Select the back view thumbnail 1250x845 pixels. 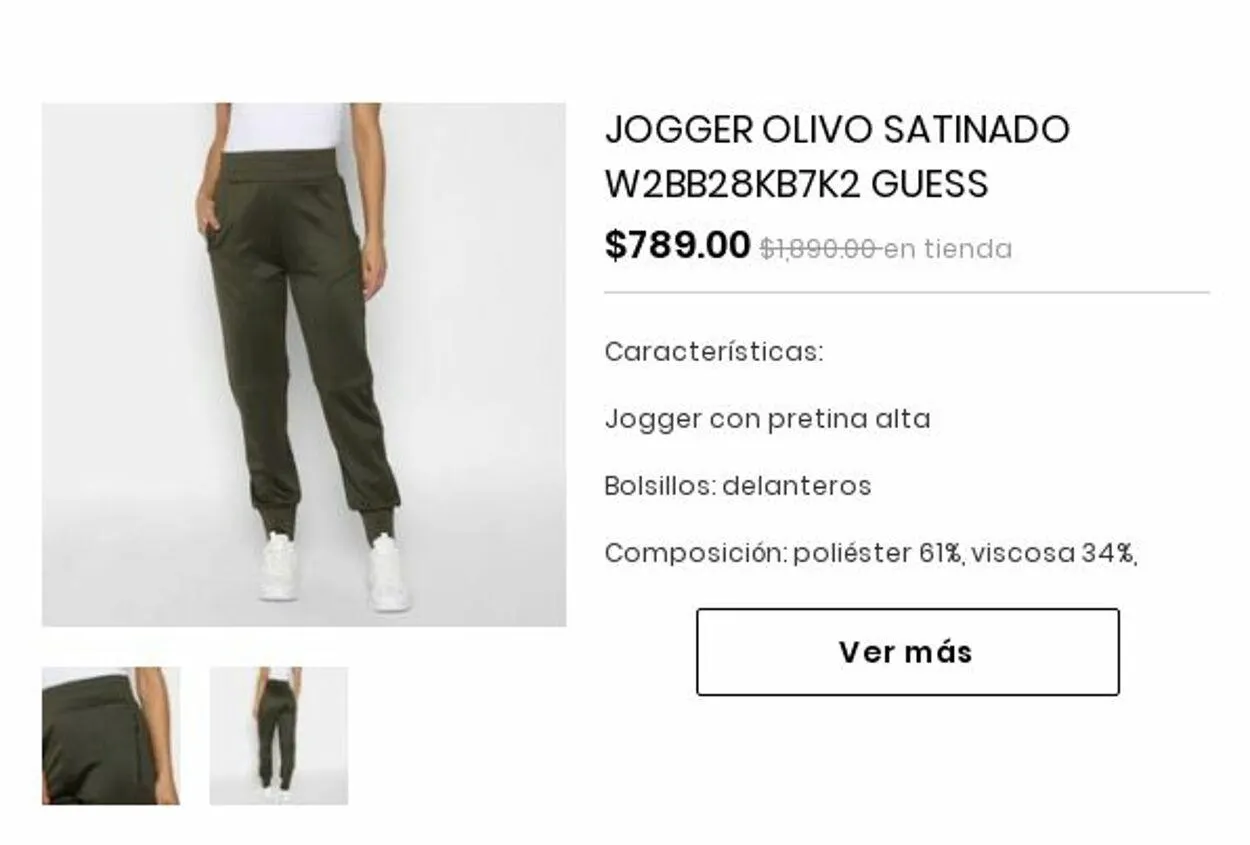pyautogui.click(x=278, y=736)
